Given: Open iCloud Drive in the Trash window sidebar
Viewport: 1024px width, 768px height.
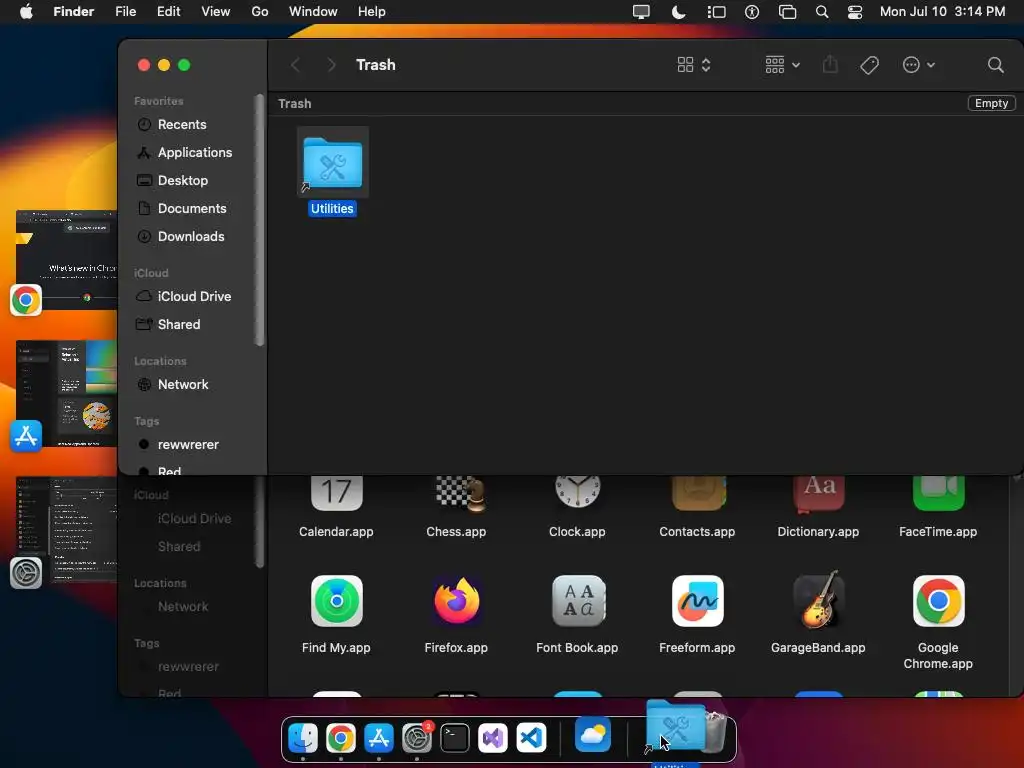Looking at the screenshot, I should 194,296.
